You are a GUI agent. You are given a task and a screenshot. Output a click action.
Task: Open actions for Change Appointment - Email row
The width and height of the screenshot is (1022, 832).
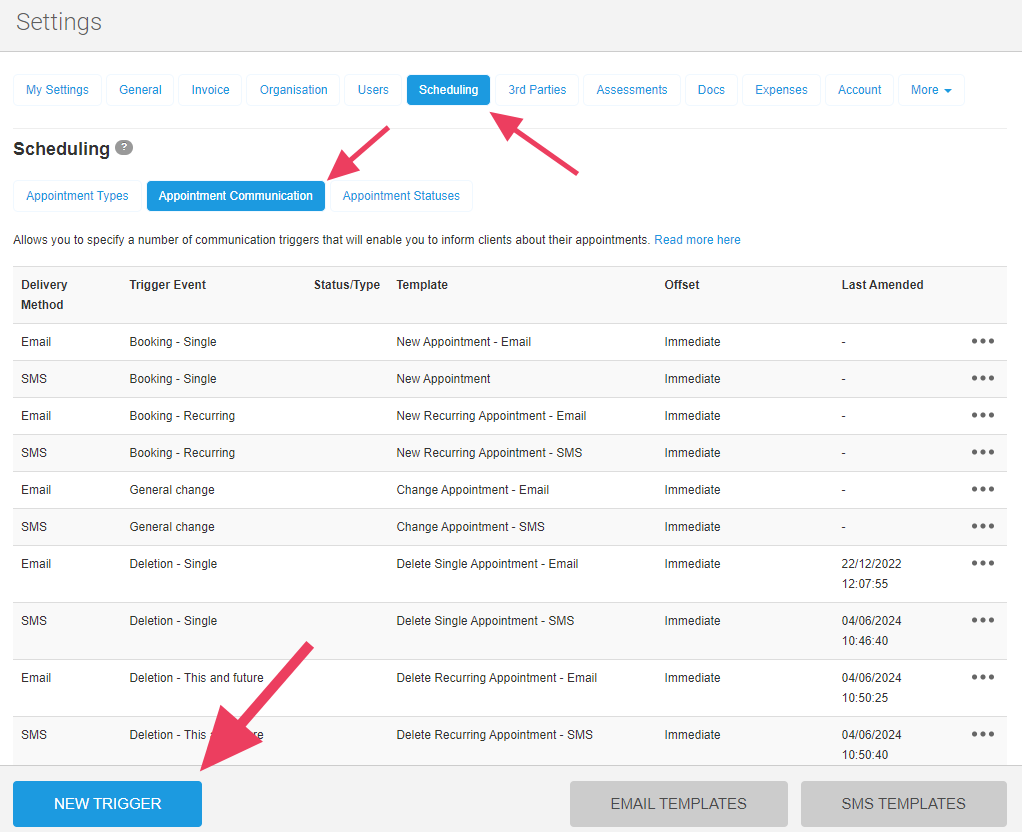[982, 489]
